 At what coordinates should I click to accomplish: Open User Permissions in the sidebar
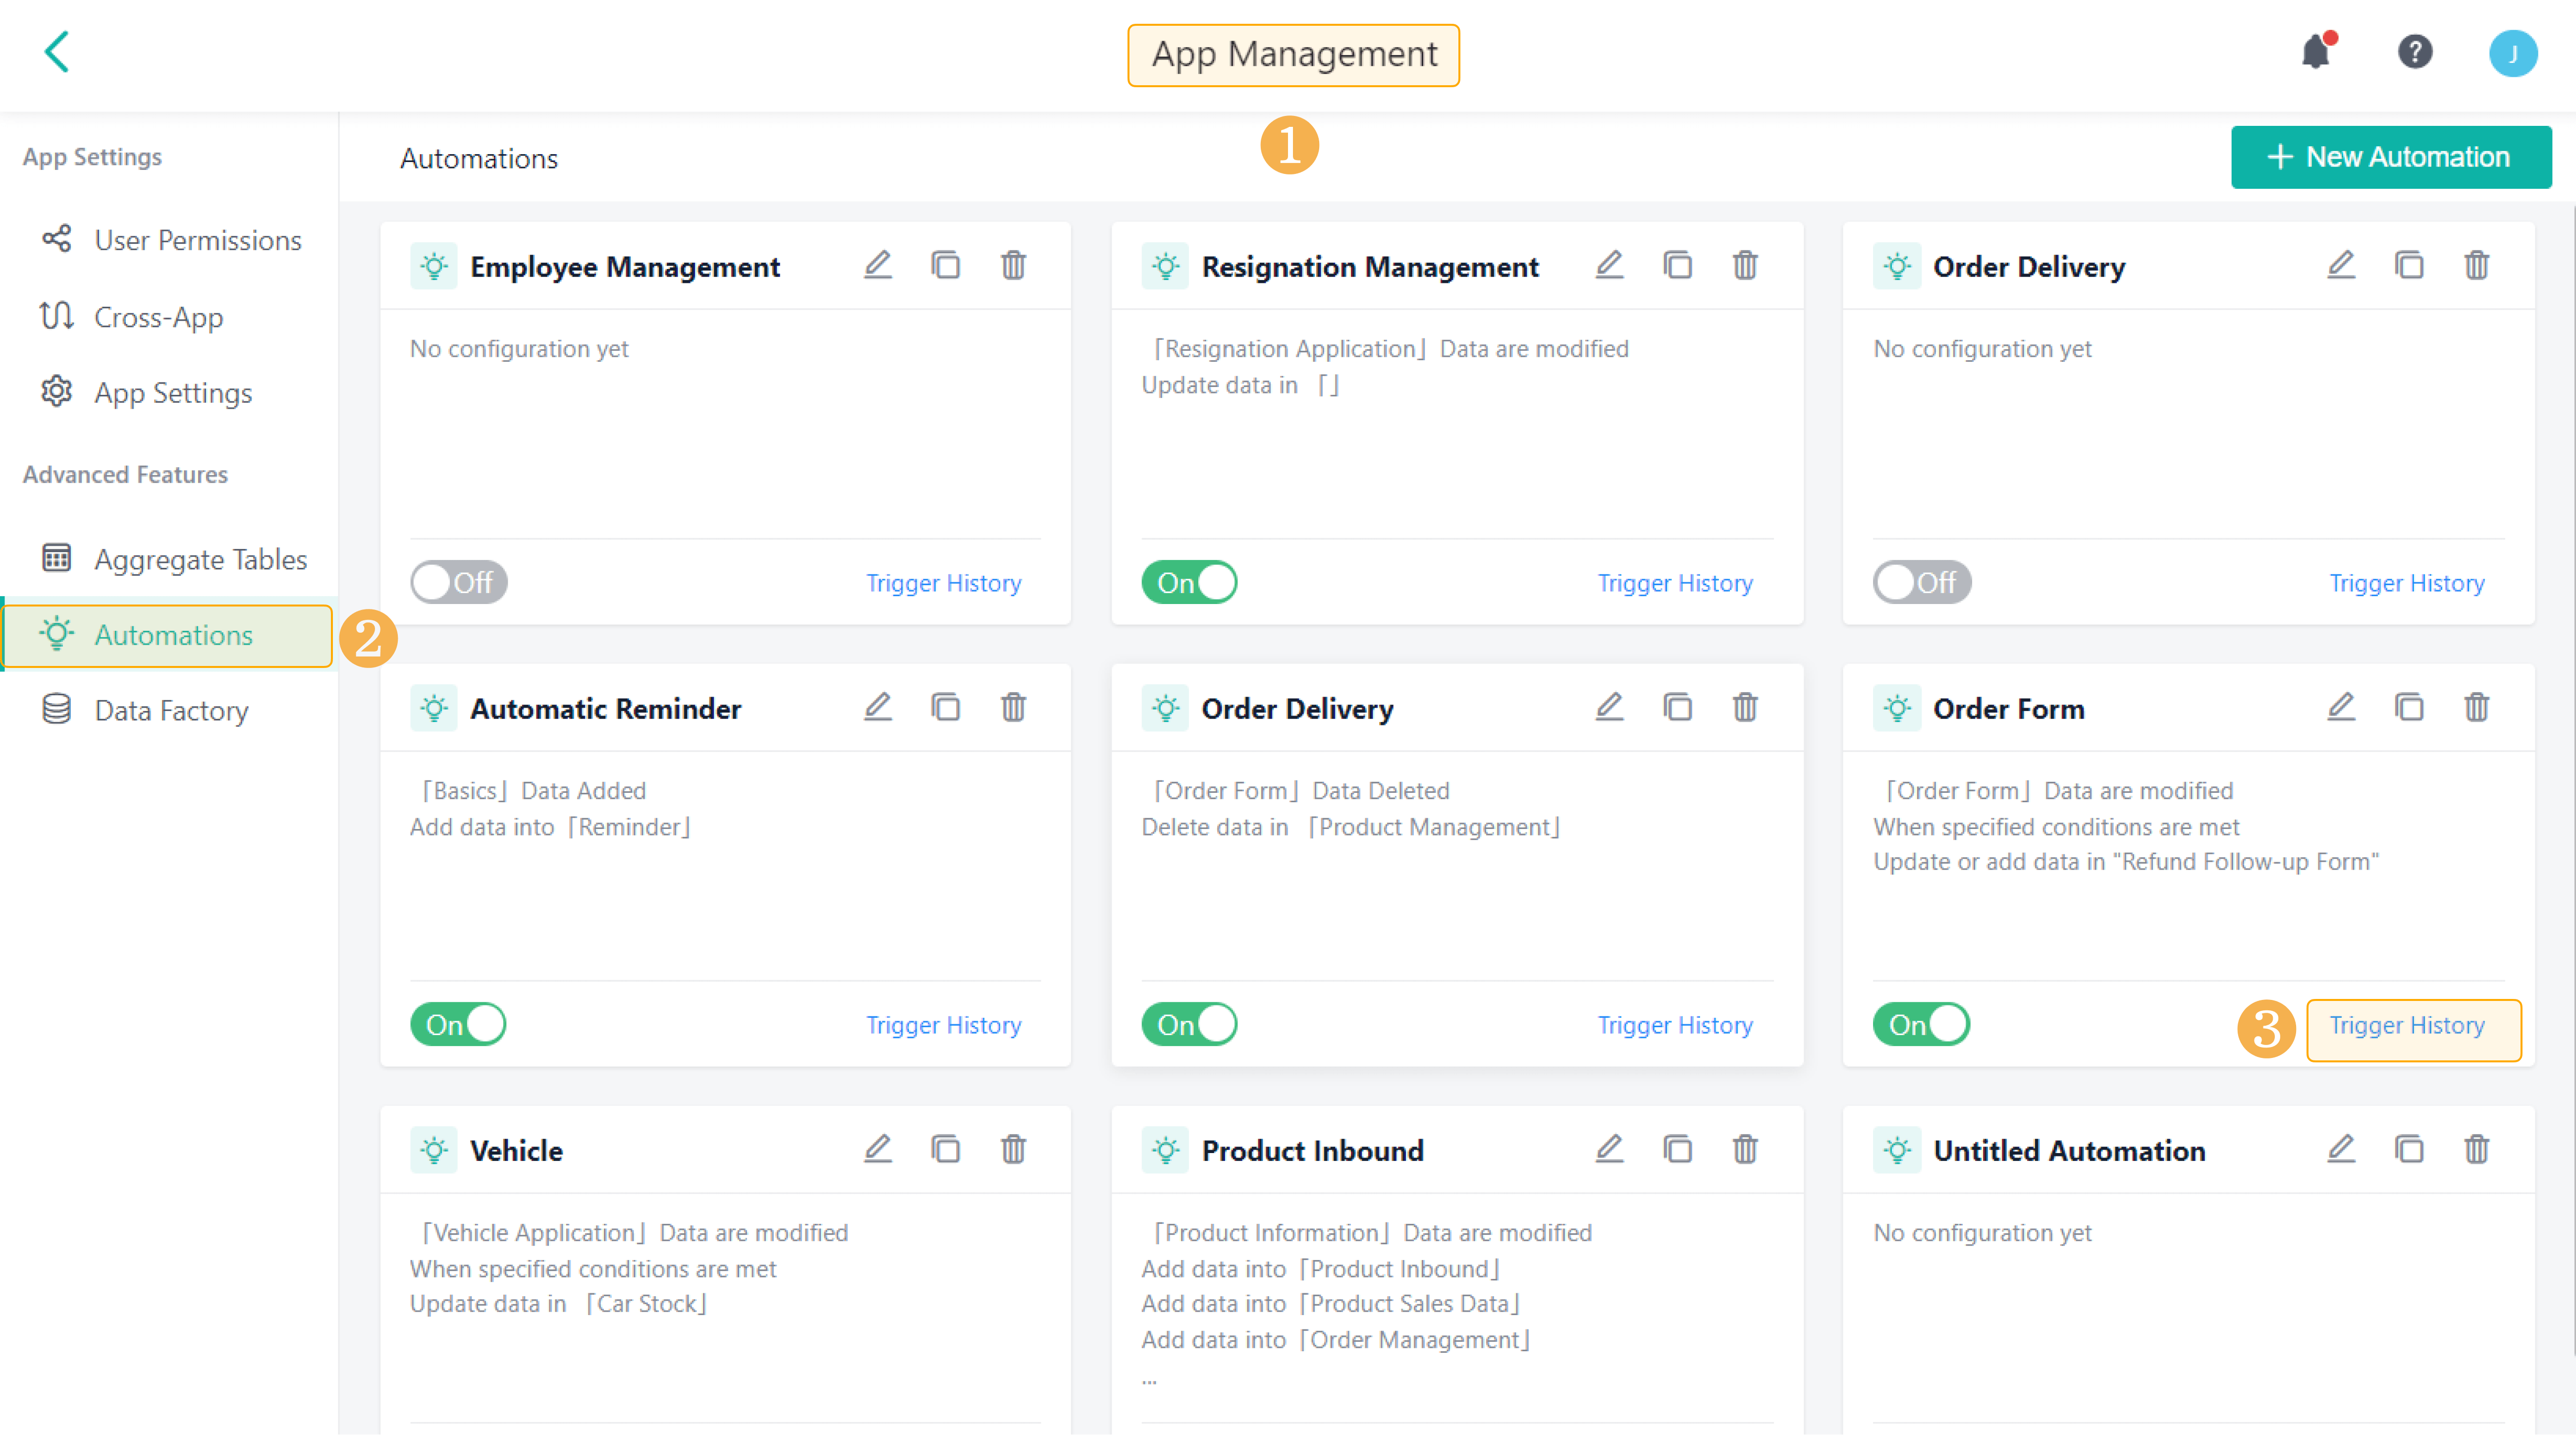click(170, 240)
